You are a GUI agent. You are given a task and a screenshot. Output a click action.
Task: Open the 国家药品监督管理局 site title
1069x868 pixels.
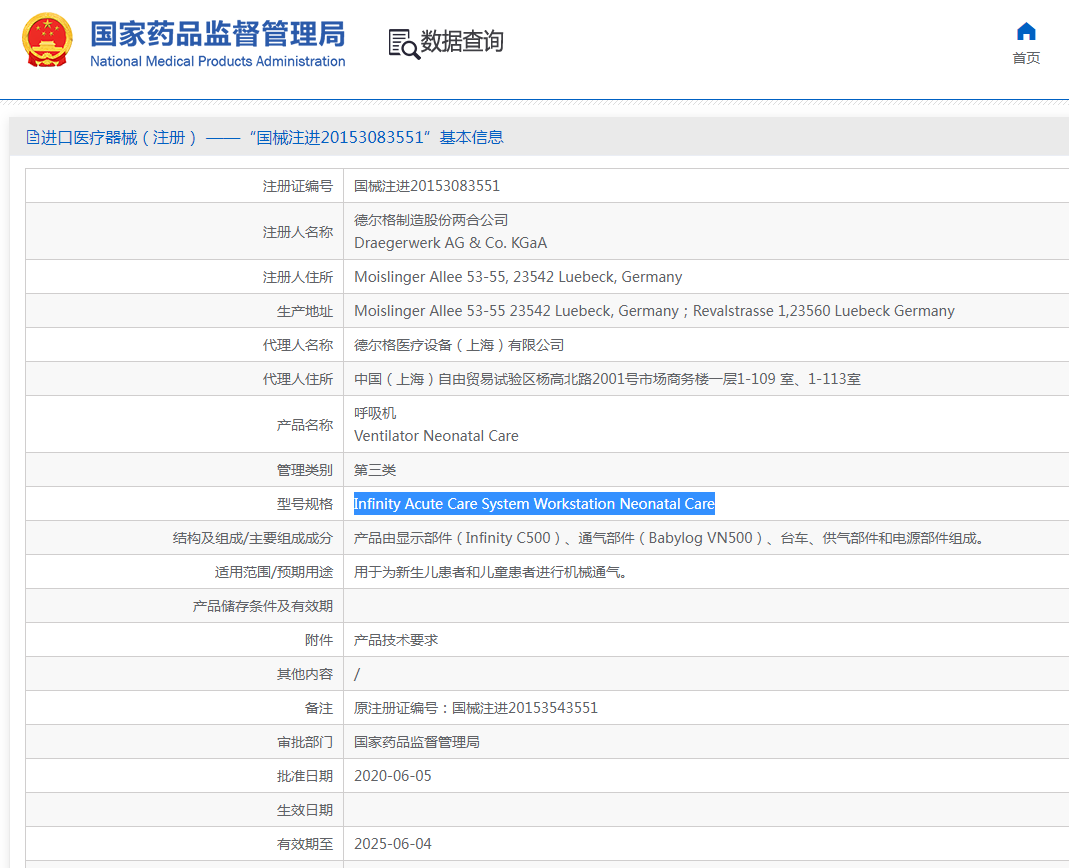(217, 34)
